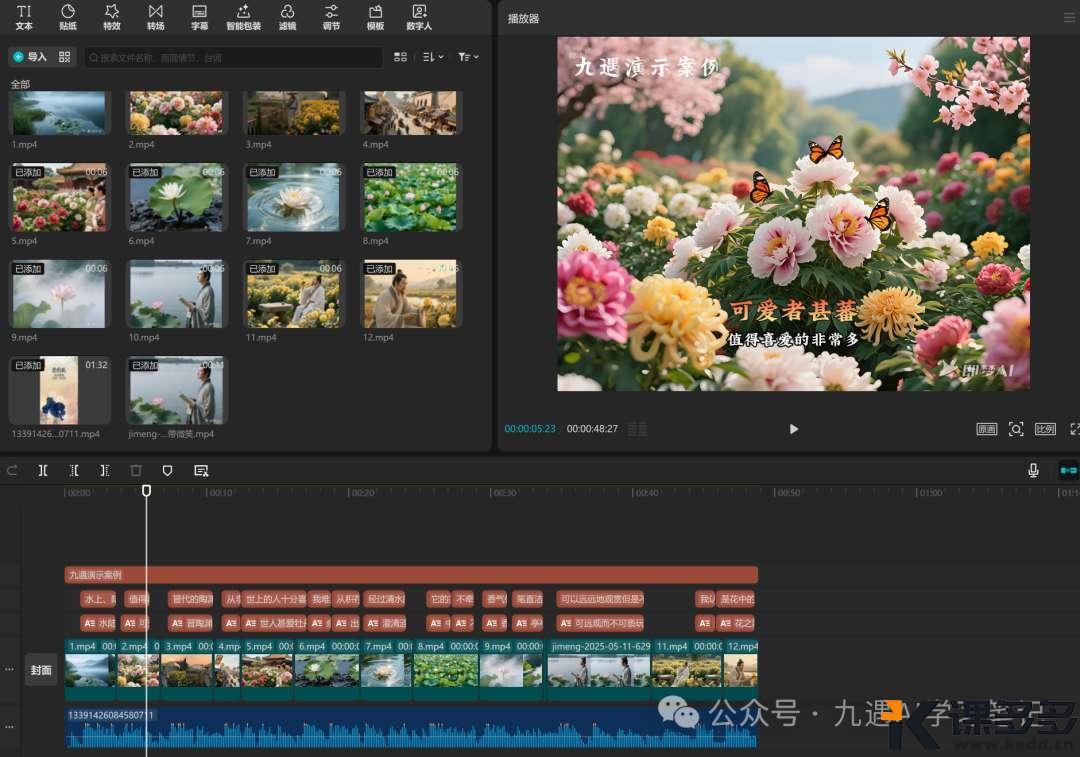Image resolution: width=1080 pixels, height=757 pixels.
Task: Select the 全部 (All) media category
Action: point(20,84)
